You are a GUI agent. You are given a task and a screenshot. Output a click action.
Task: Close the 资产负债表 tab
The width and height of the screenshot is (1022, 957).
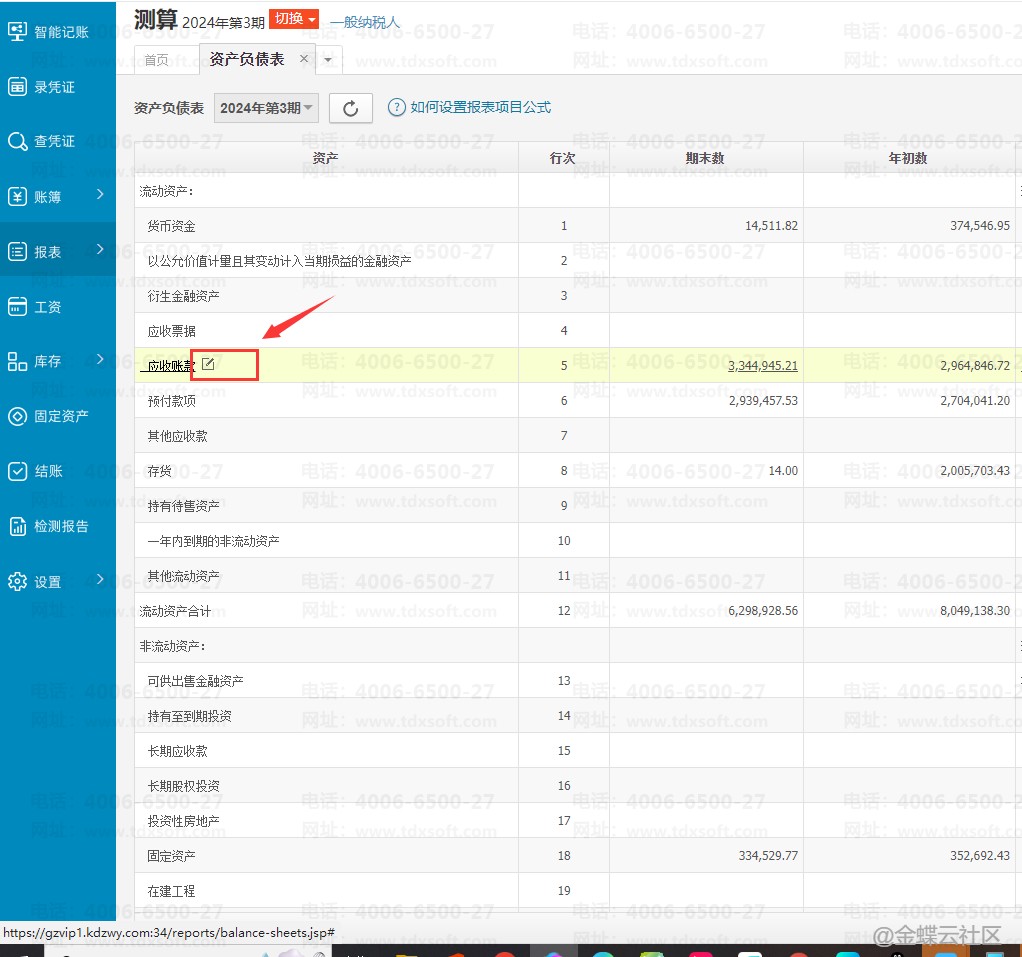(x=305, y=59)
